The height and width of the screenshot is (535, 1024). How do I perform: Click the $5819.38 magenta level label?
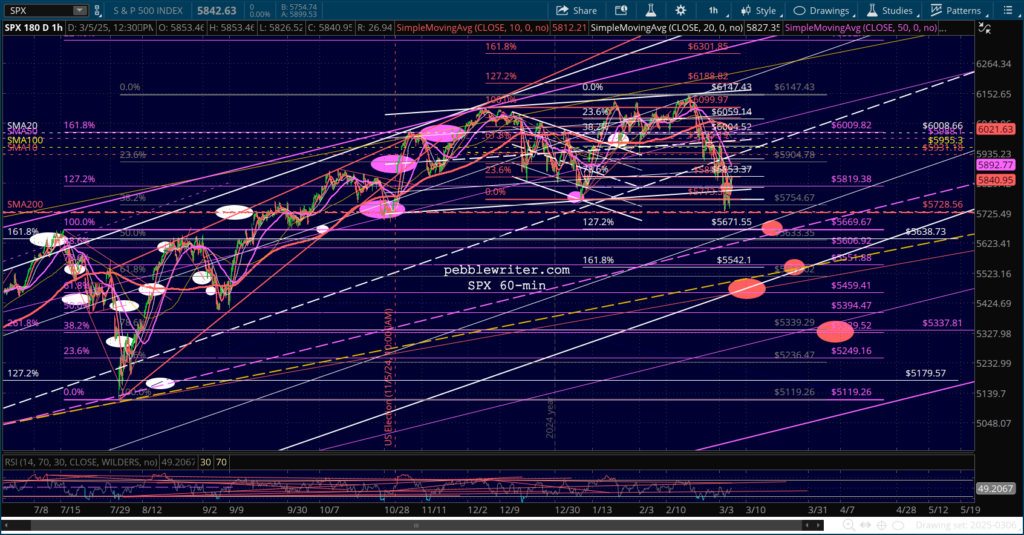pyautogui.click(x=851, y=178)
